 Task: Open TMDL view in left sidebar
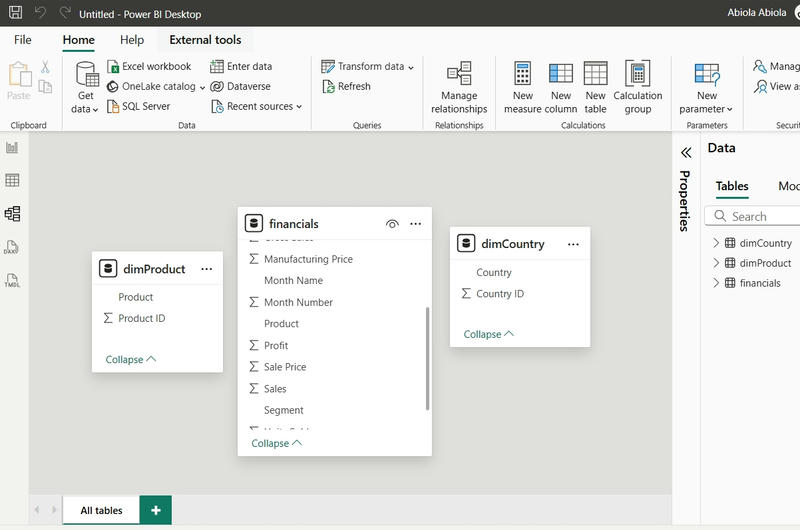[12, 280]
